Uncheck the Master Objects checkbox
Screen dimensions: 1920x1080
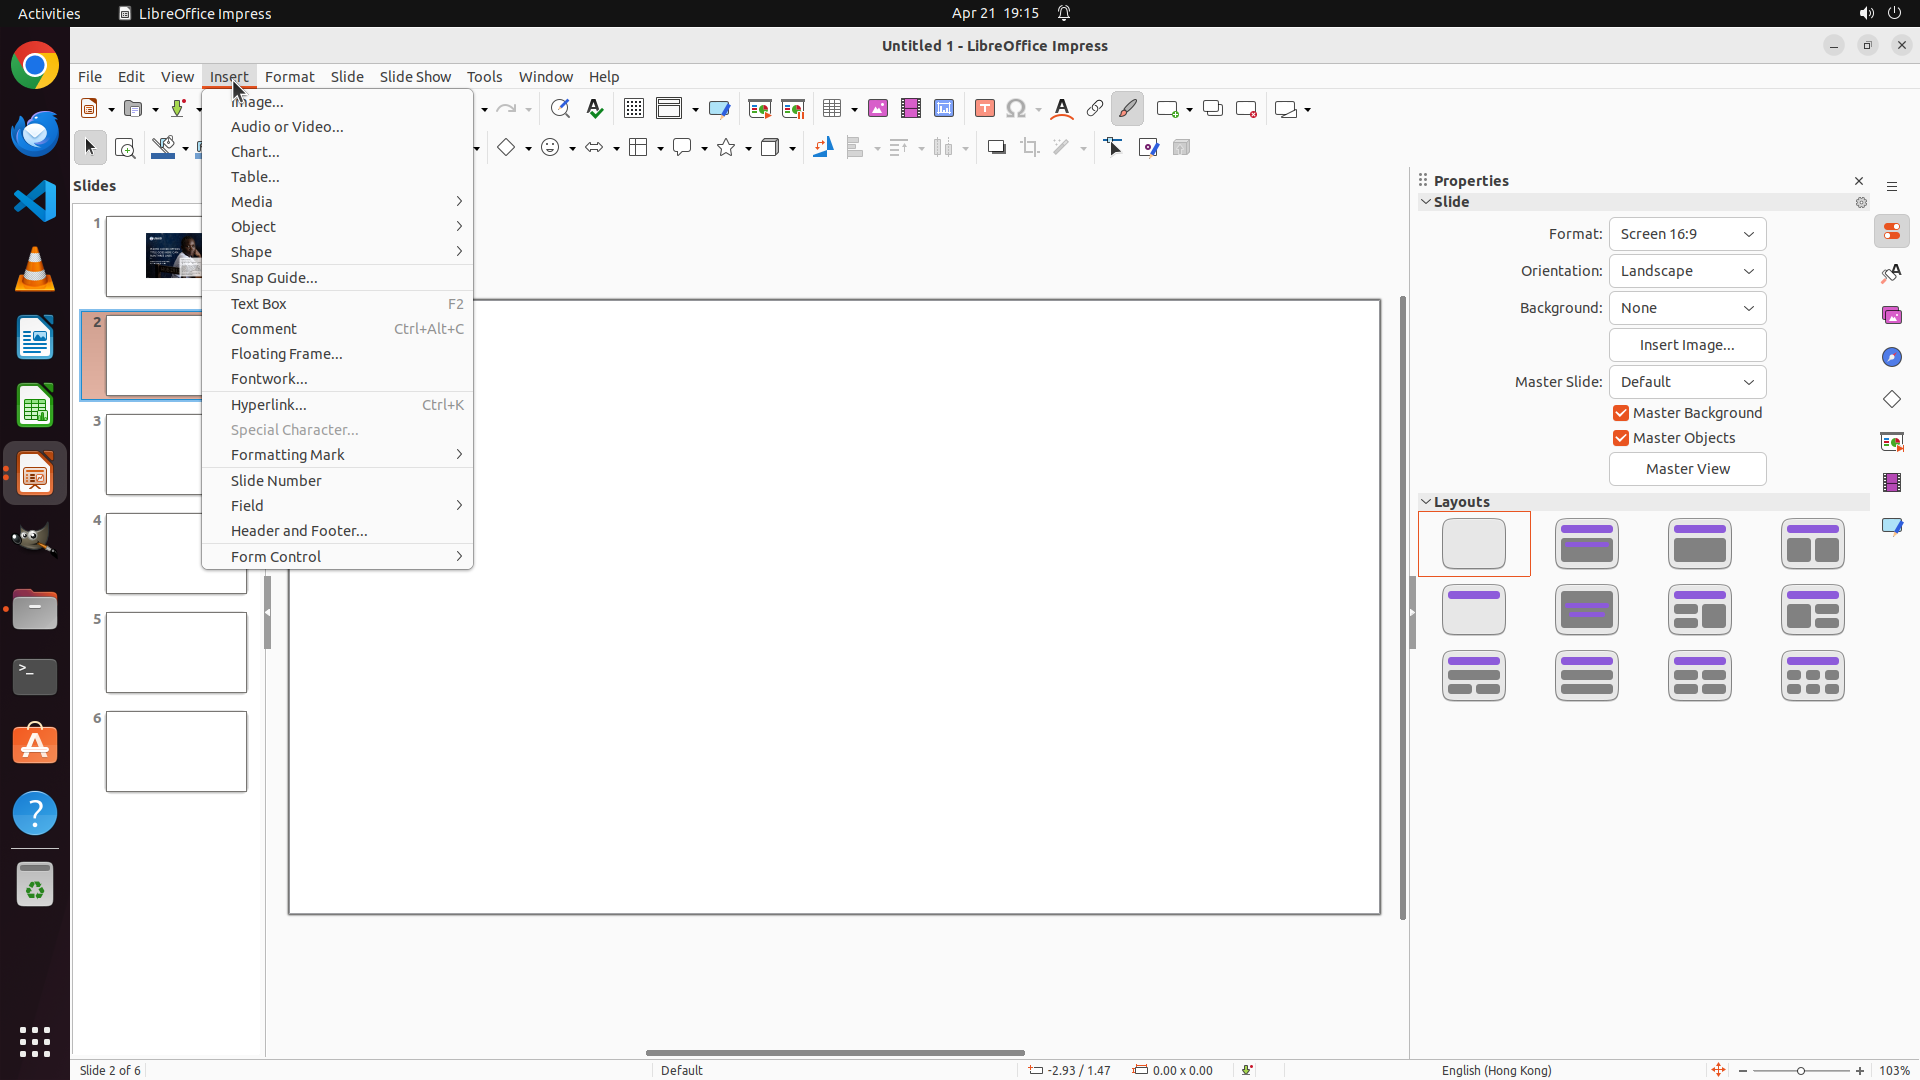pyautogui.click(x=1621, y=438)
